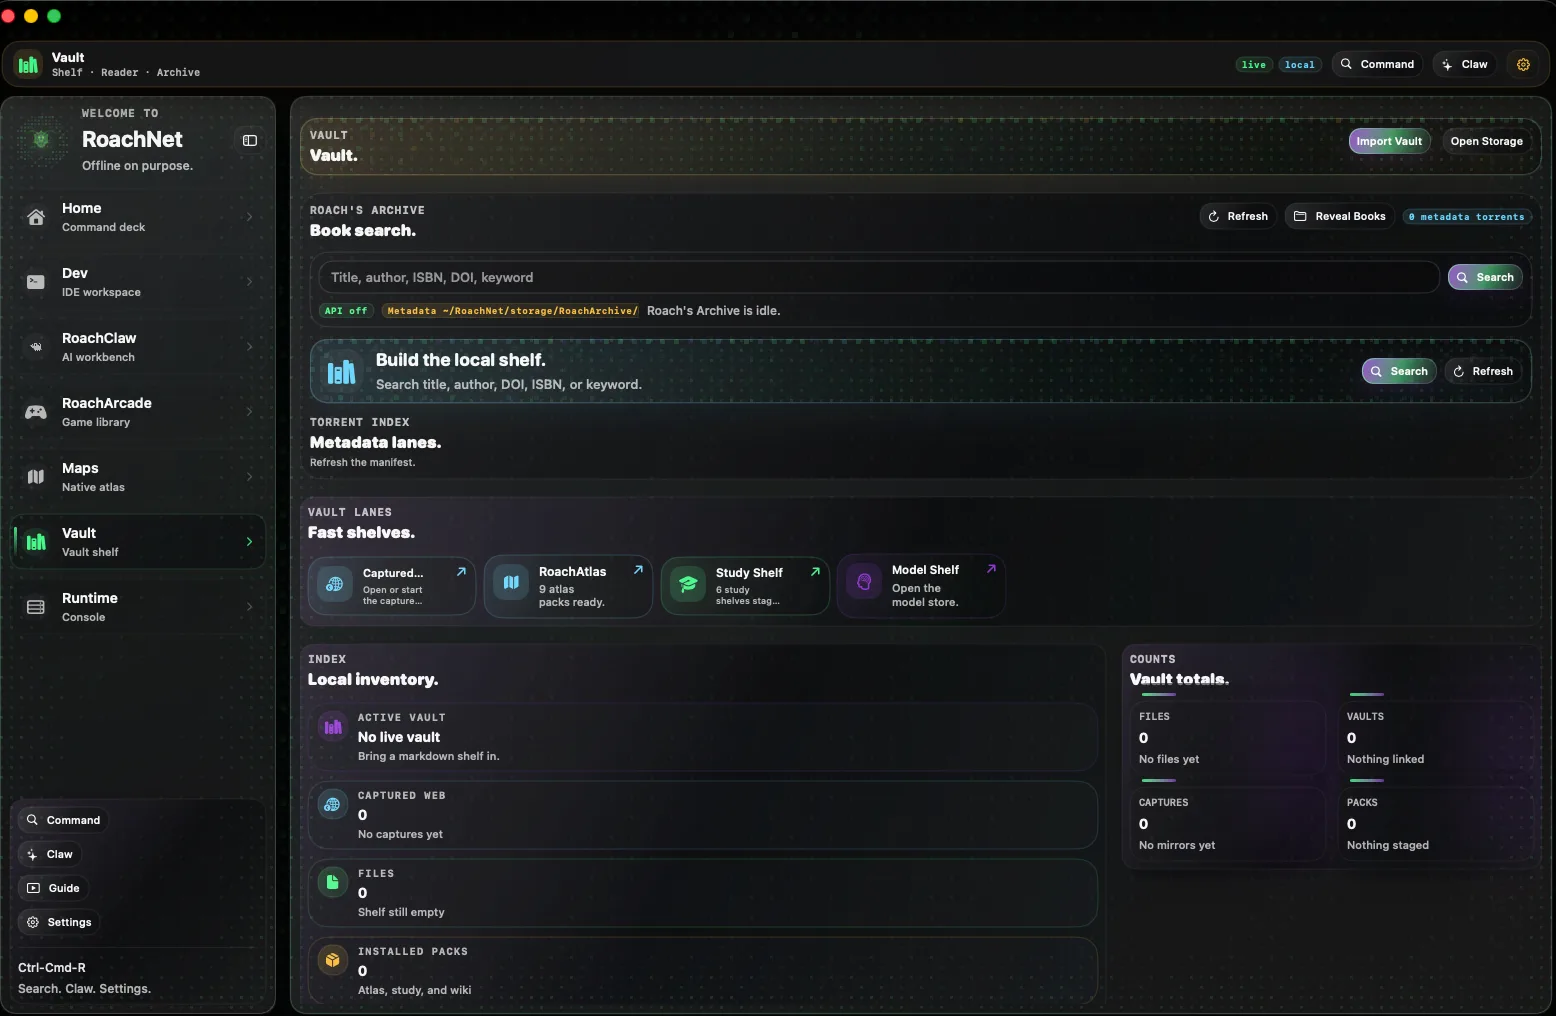This screenshot has width=1556, height=1016.
Task: Click the Metadata storage path badge
Action: tap(511, 311)
